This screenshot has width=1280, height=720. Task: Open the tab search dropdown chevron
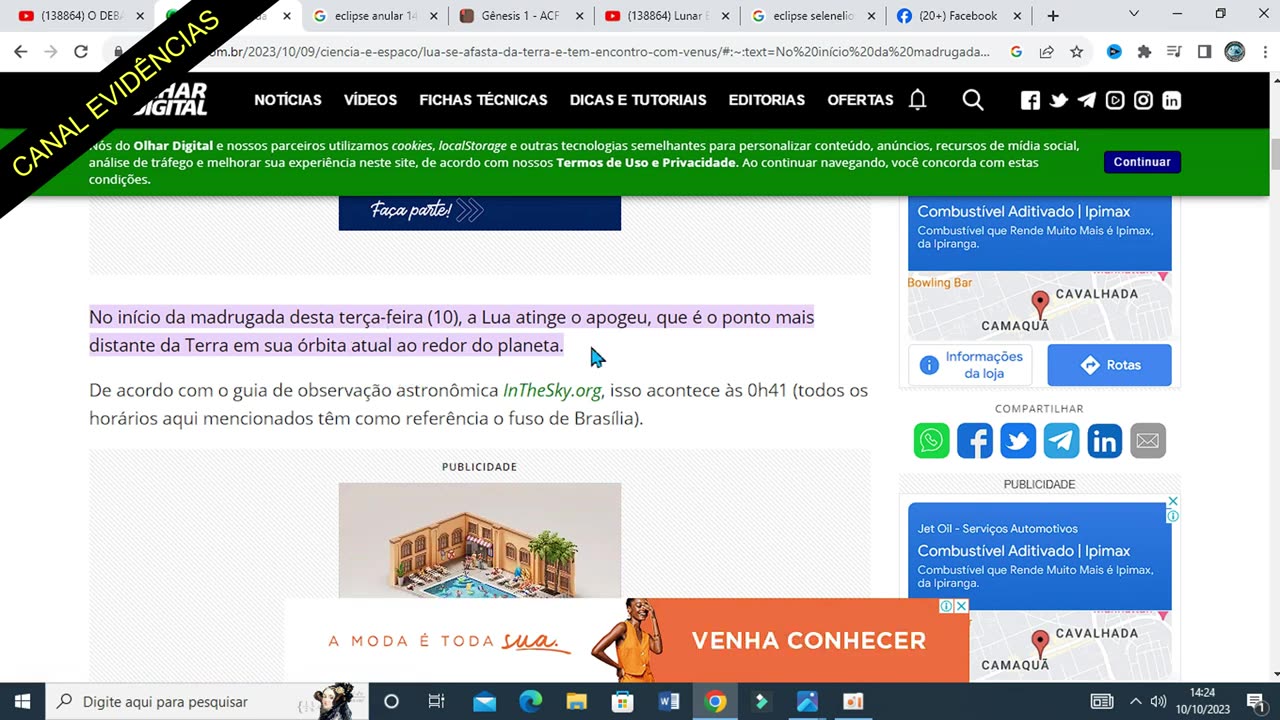click(x=1134, y=14)
